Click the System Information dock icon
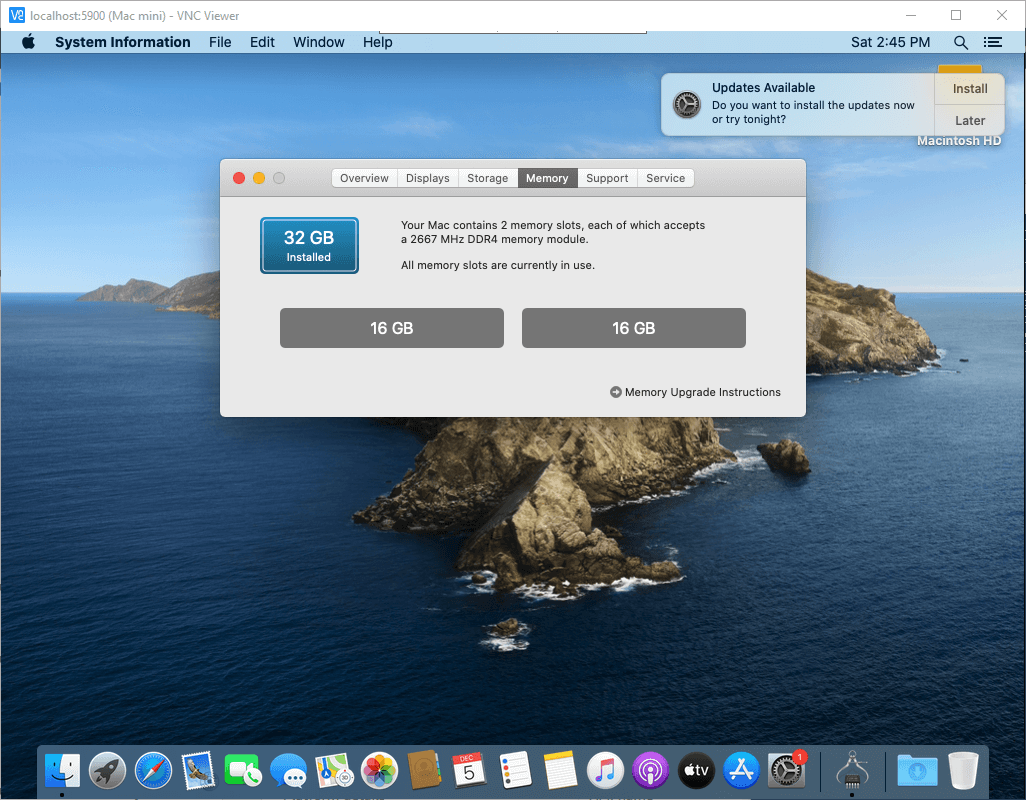 pyautogui.click(x=851, y=770)
